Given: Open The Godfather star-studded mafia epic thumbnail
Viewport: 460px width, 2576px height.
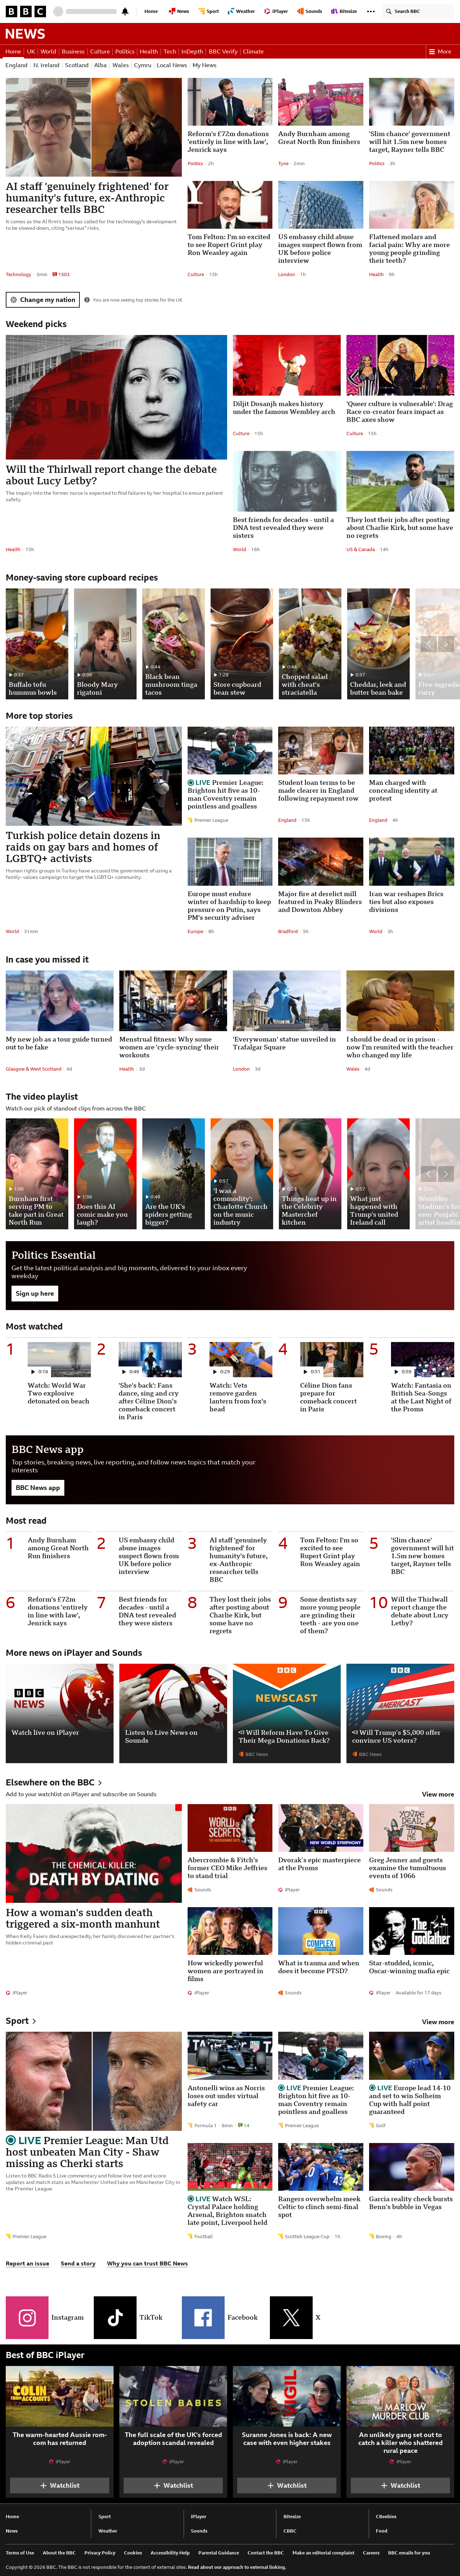Looking at the screenshot, I should [x=411, y=1931].
